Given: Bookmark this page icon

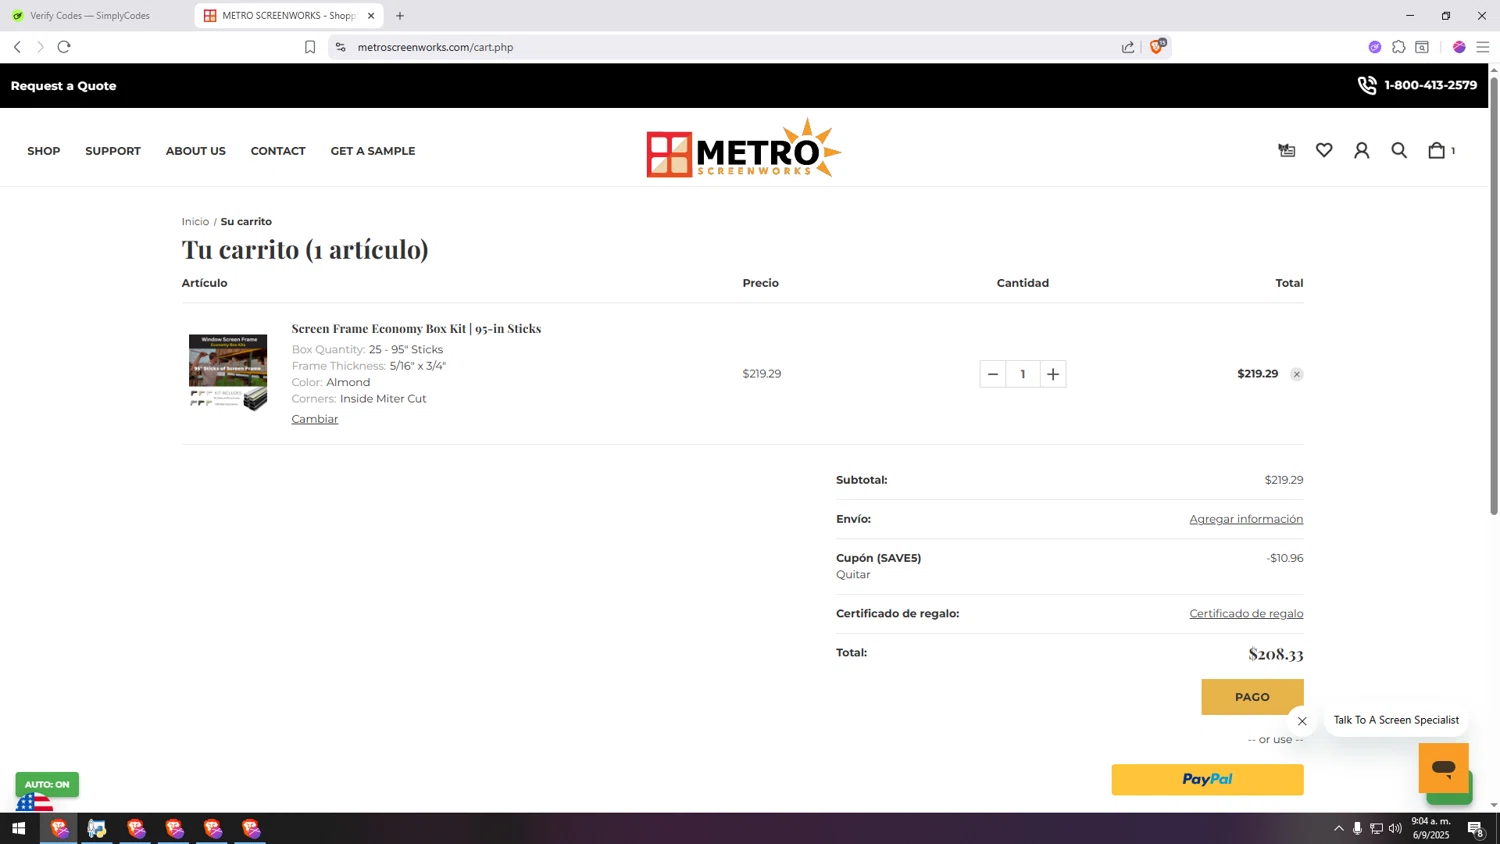Looking at the screenshot, I should [310, 47].
